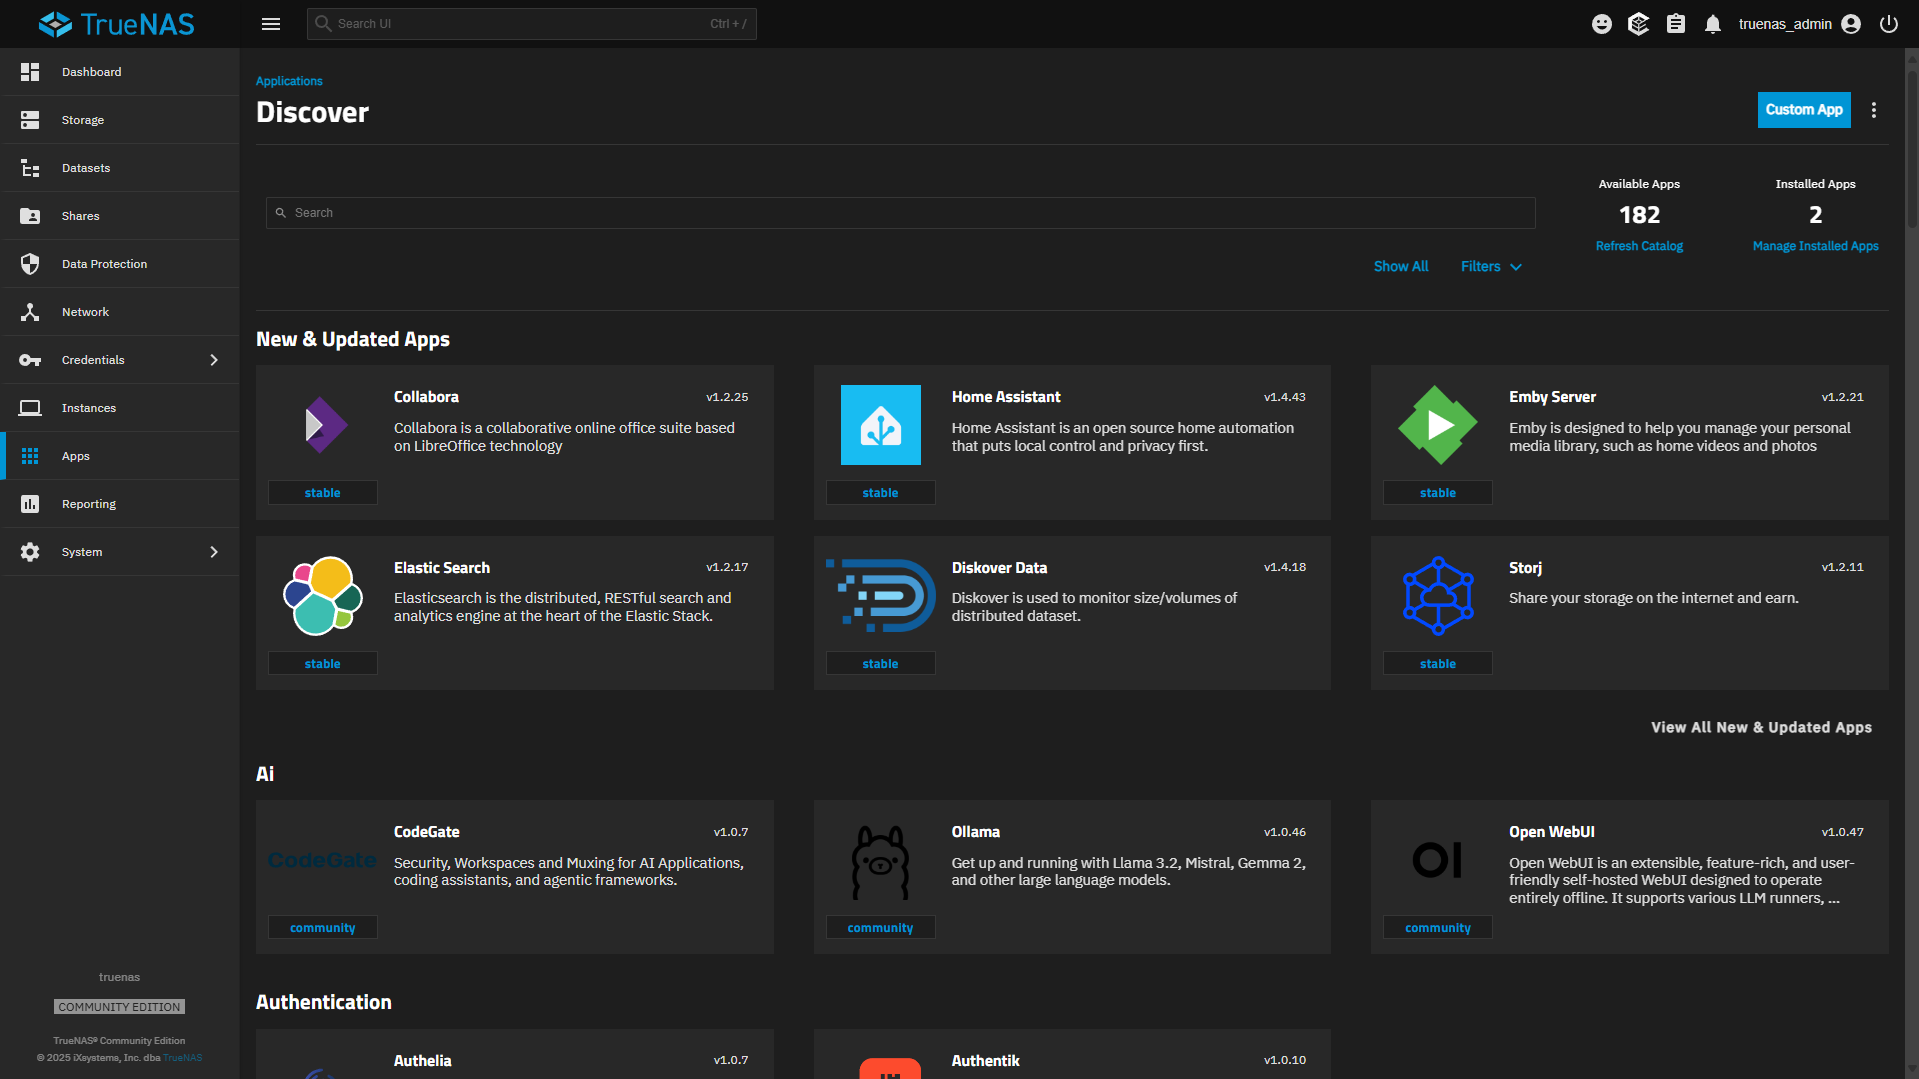Open the Reporting menu item
The image size is (1919, 1079).
[x=120, y=504]
